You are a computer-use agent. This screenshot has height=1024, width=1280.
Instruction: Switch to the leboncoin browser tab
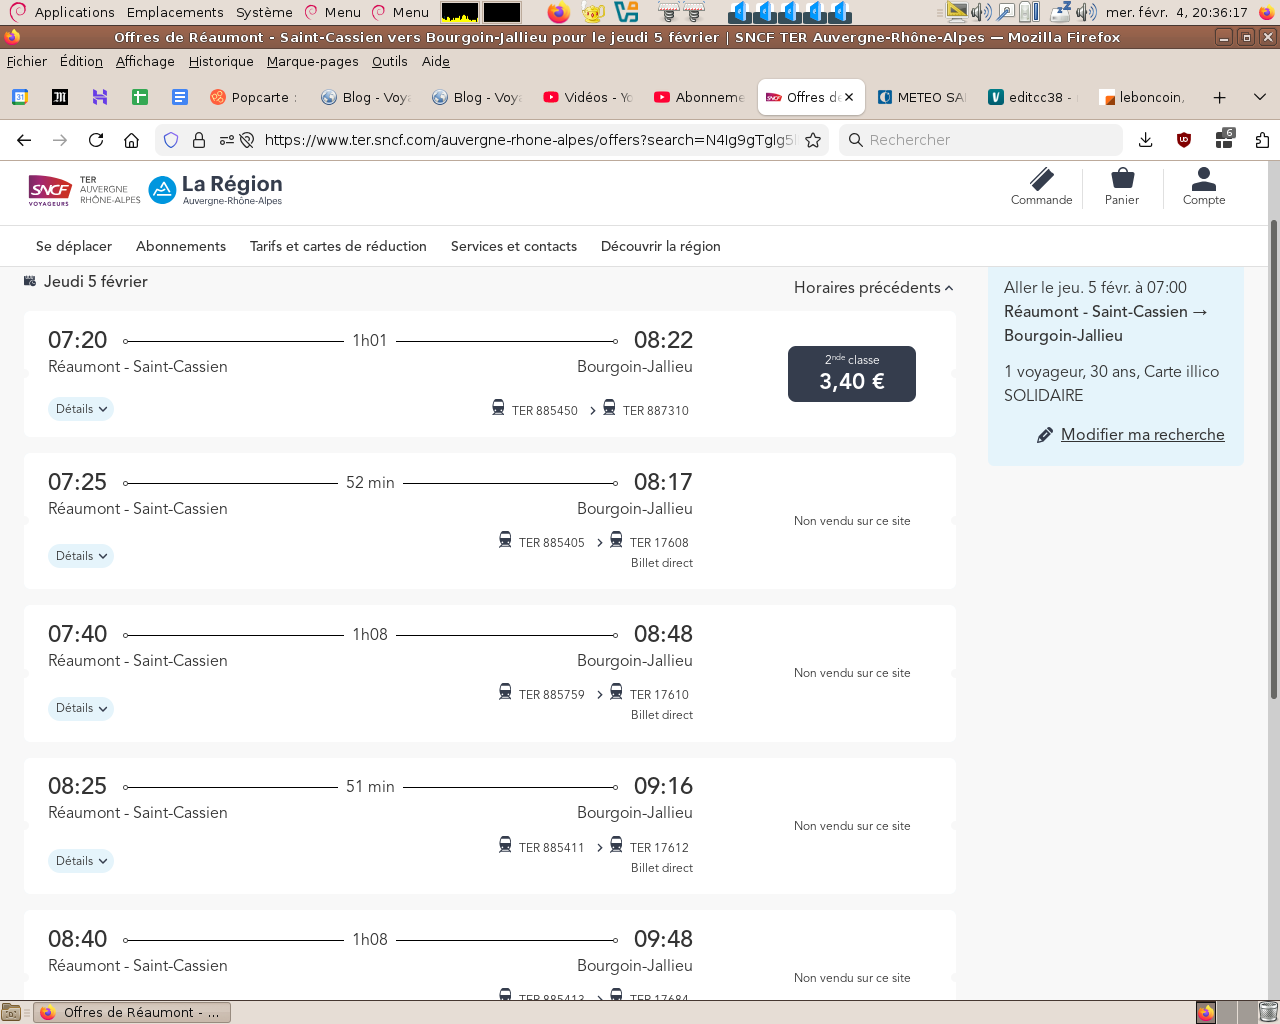1145,97
